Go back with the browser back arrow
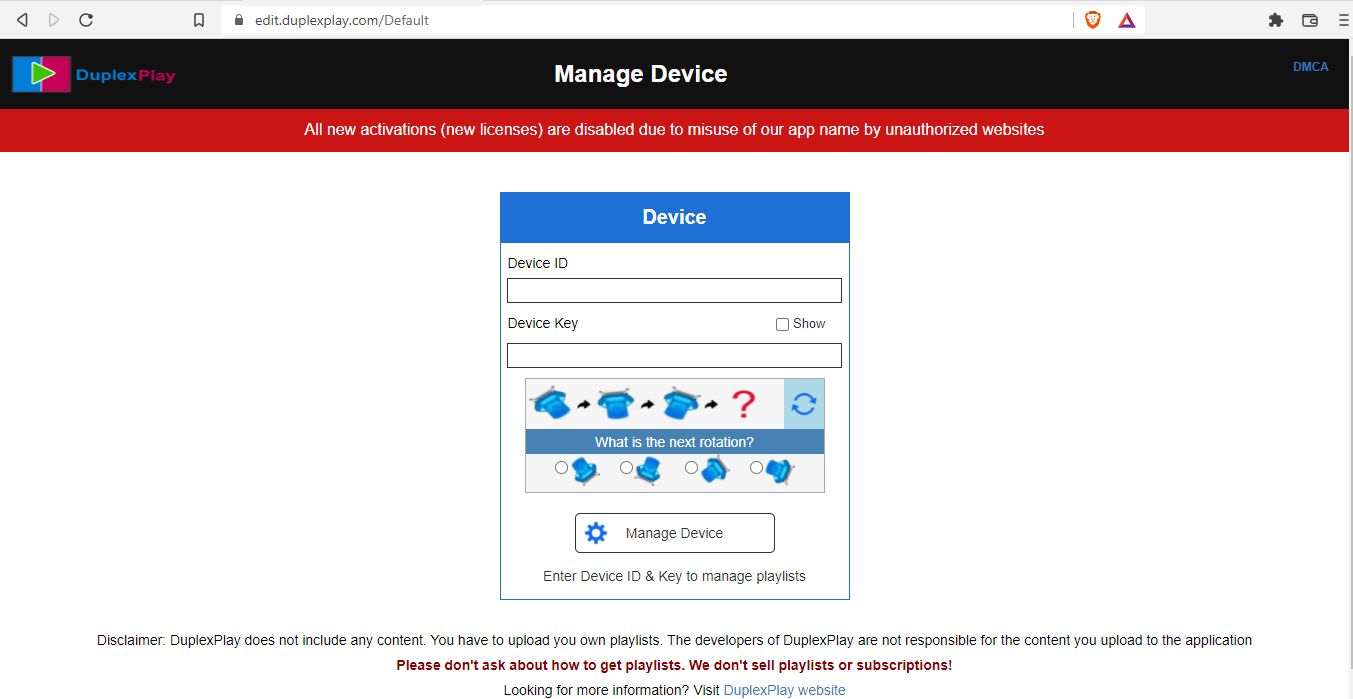This screenshot has height=699, width=1353. click(23, 20)
